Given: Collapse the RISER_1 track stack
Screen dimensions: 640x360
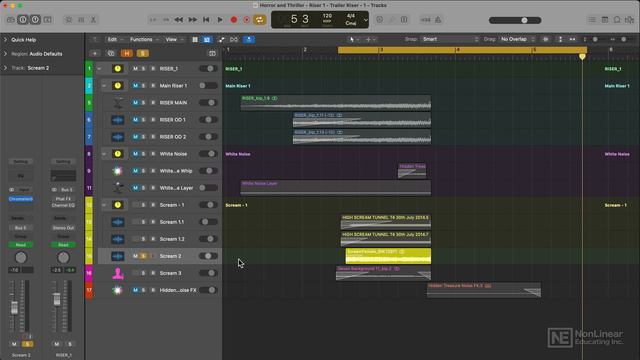Looking at the screenshot, I should [x=99, y=69].
